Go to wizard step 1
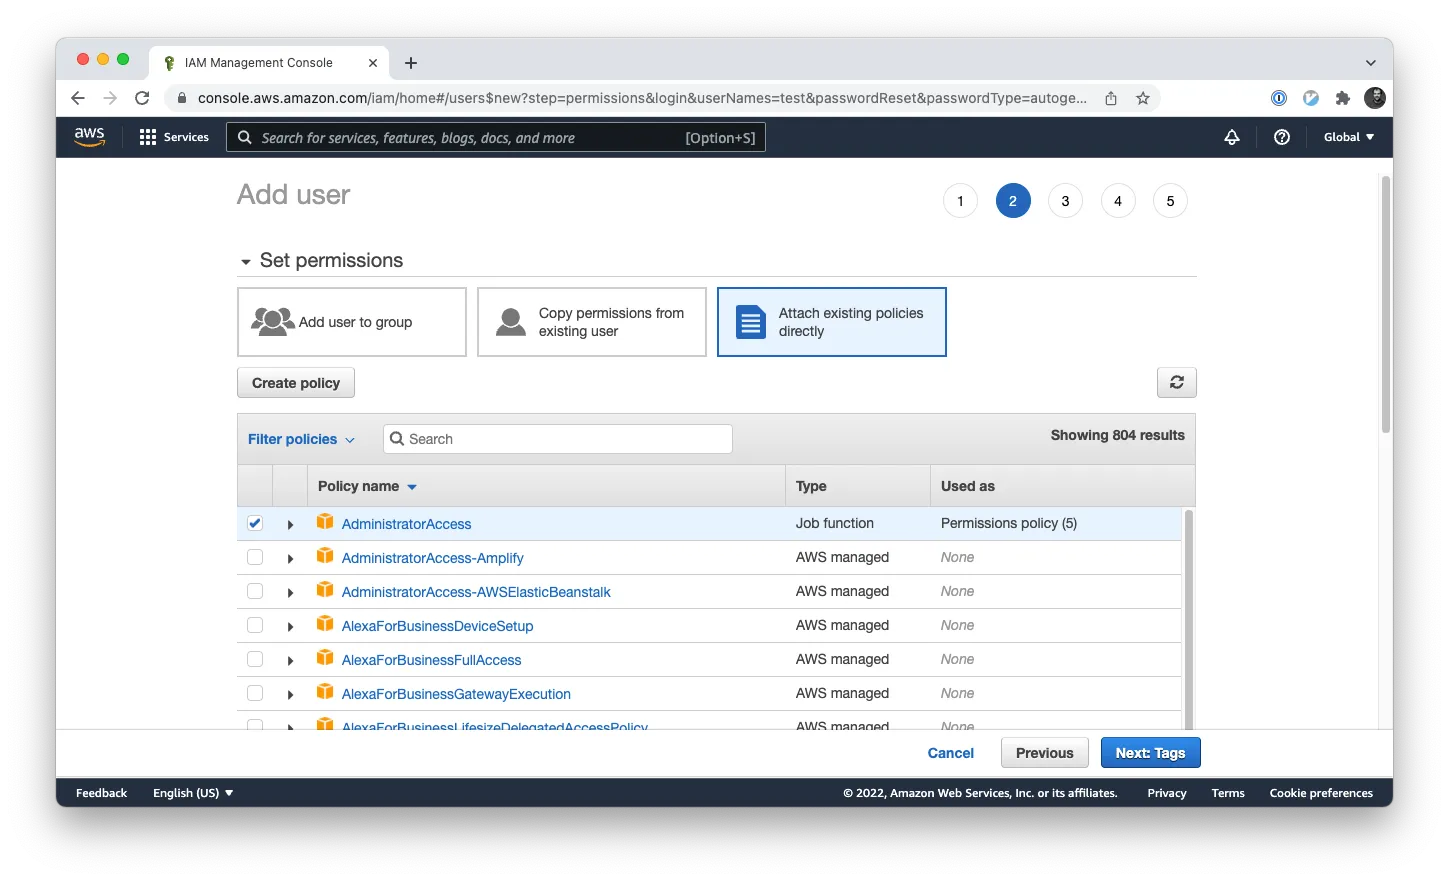Screen dimensions: 1449x881 pos(961,201)
